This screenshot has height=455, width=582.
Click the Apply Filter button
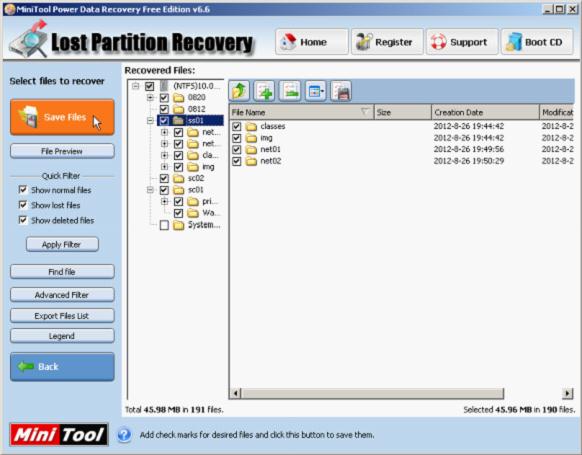[62, 245]
